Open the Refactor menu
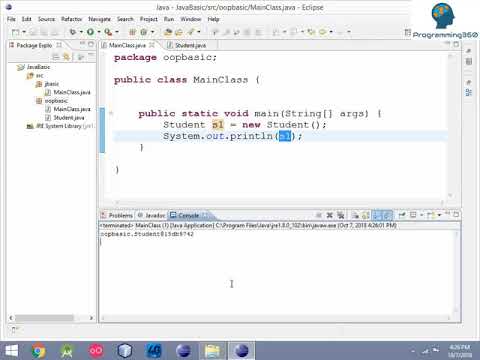 pos(71,19)
